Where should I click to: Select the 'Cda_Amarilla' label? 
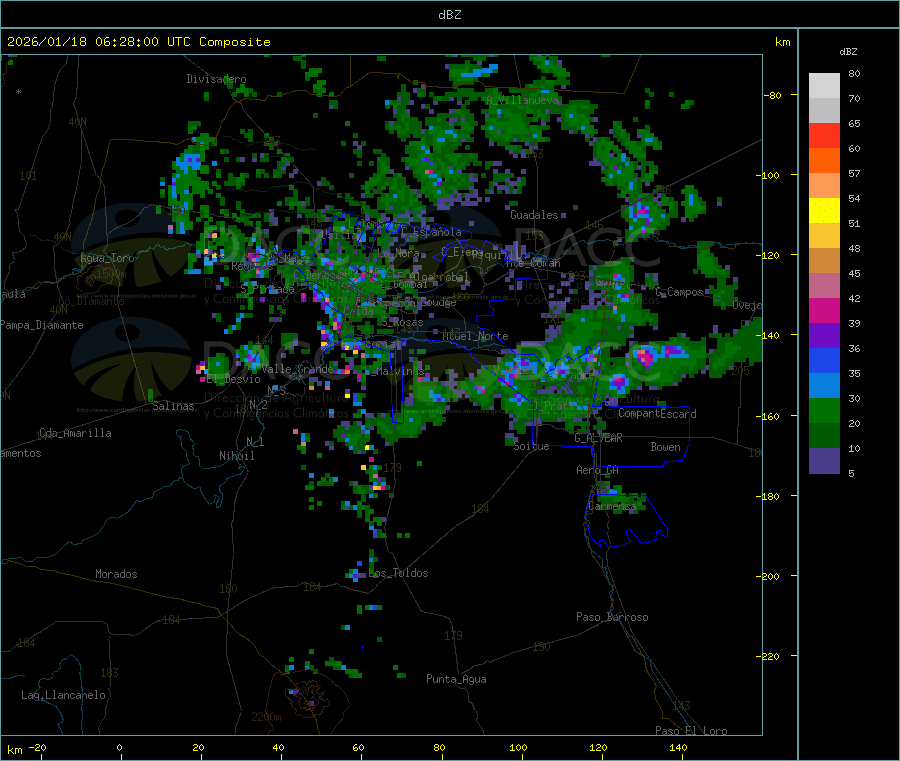(75, 433)
